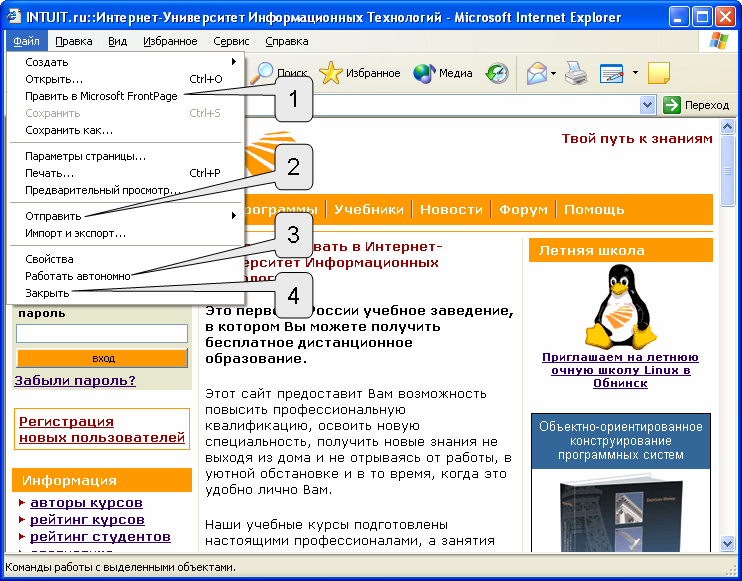
Task: Toggle Работать автономно menu entry
Action: (125, 276)
